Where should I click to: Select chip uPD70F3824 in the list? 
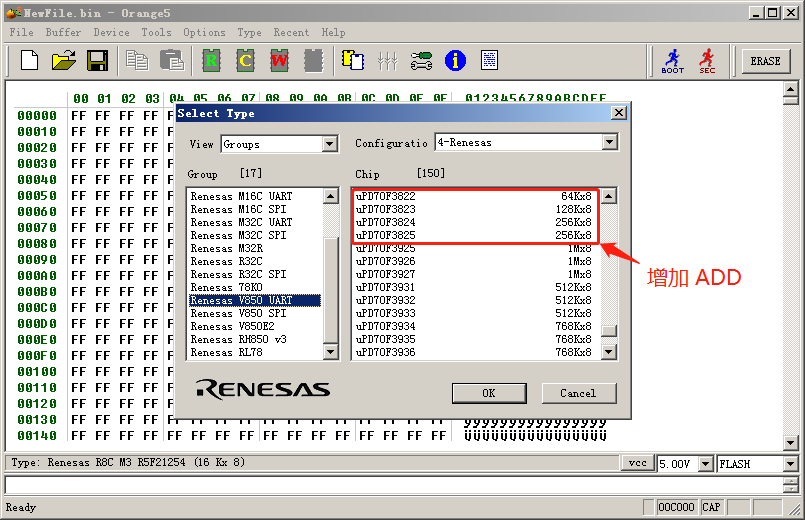coord(385,222)
